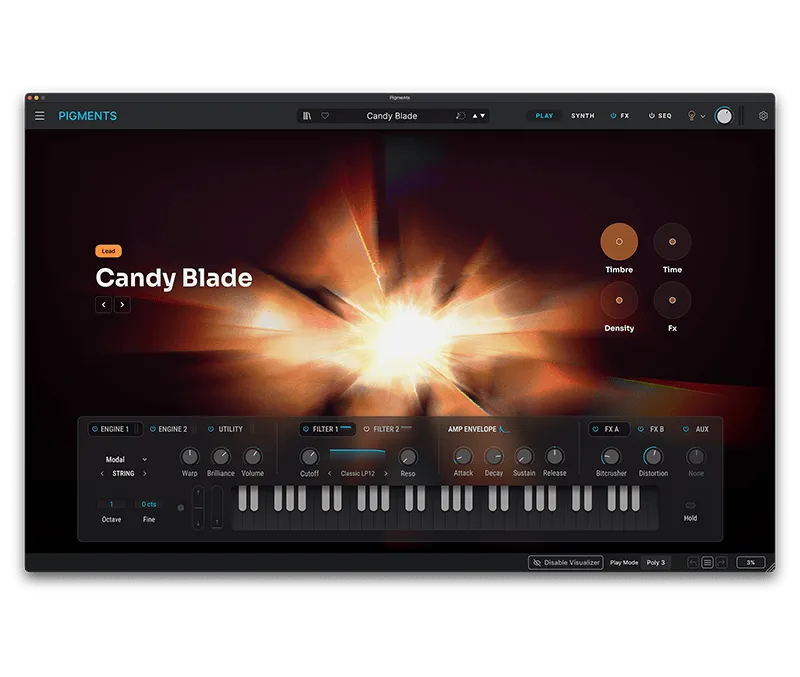Toggle AUX bus power button

(x=686, y=429)
